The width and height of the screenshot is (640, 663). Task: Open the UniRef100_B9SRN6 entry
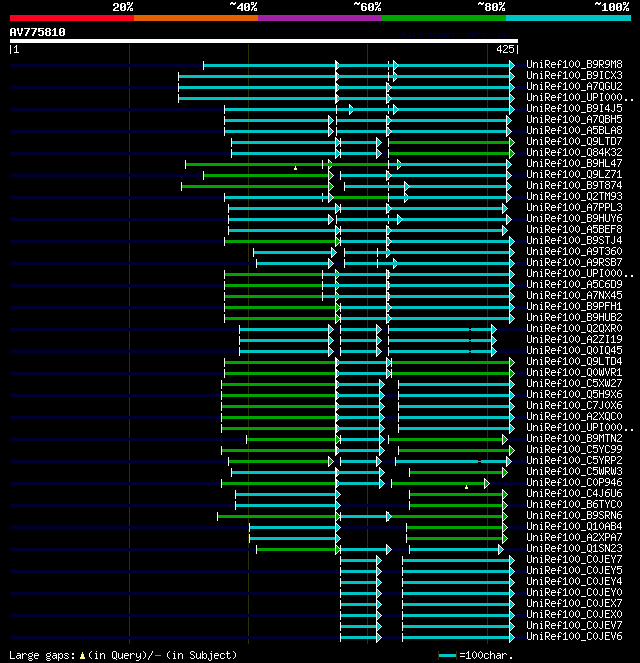tap(574, 515)
